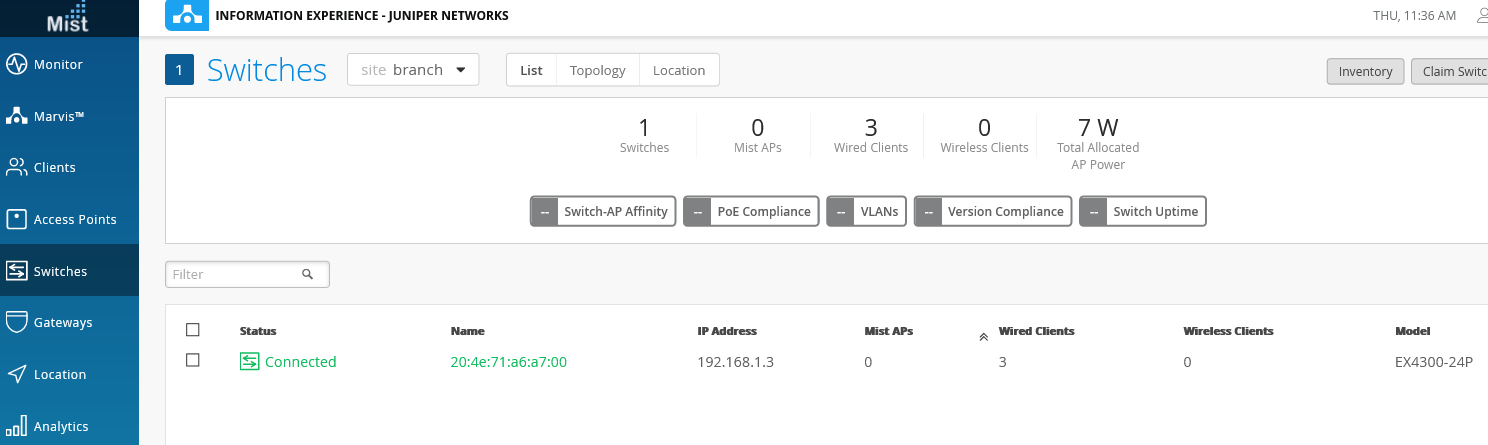The image size is (1488, 445).
Task: Click the Gateways icon in sidebar
Action: [x=16, y=322]
